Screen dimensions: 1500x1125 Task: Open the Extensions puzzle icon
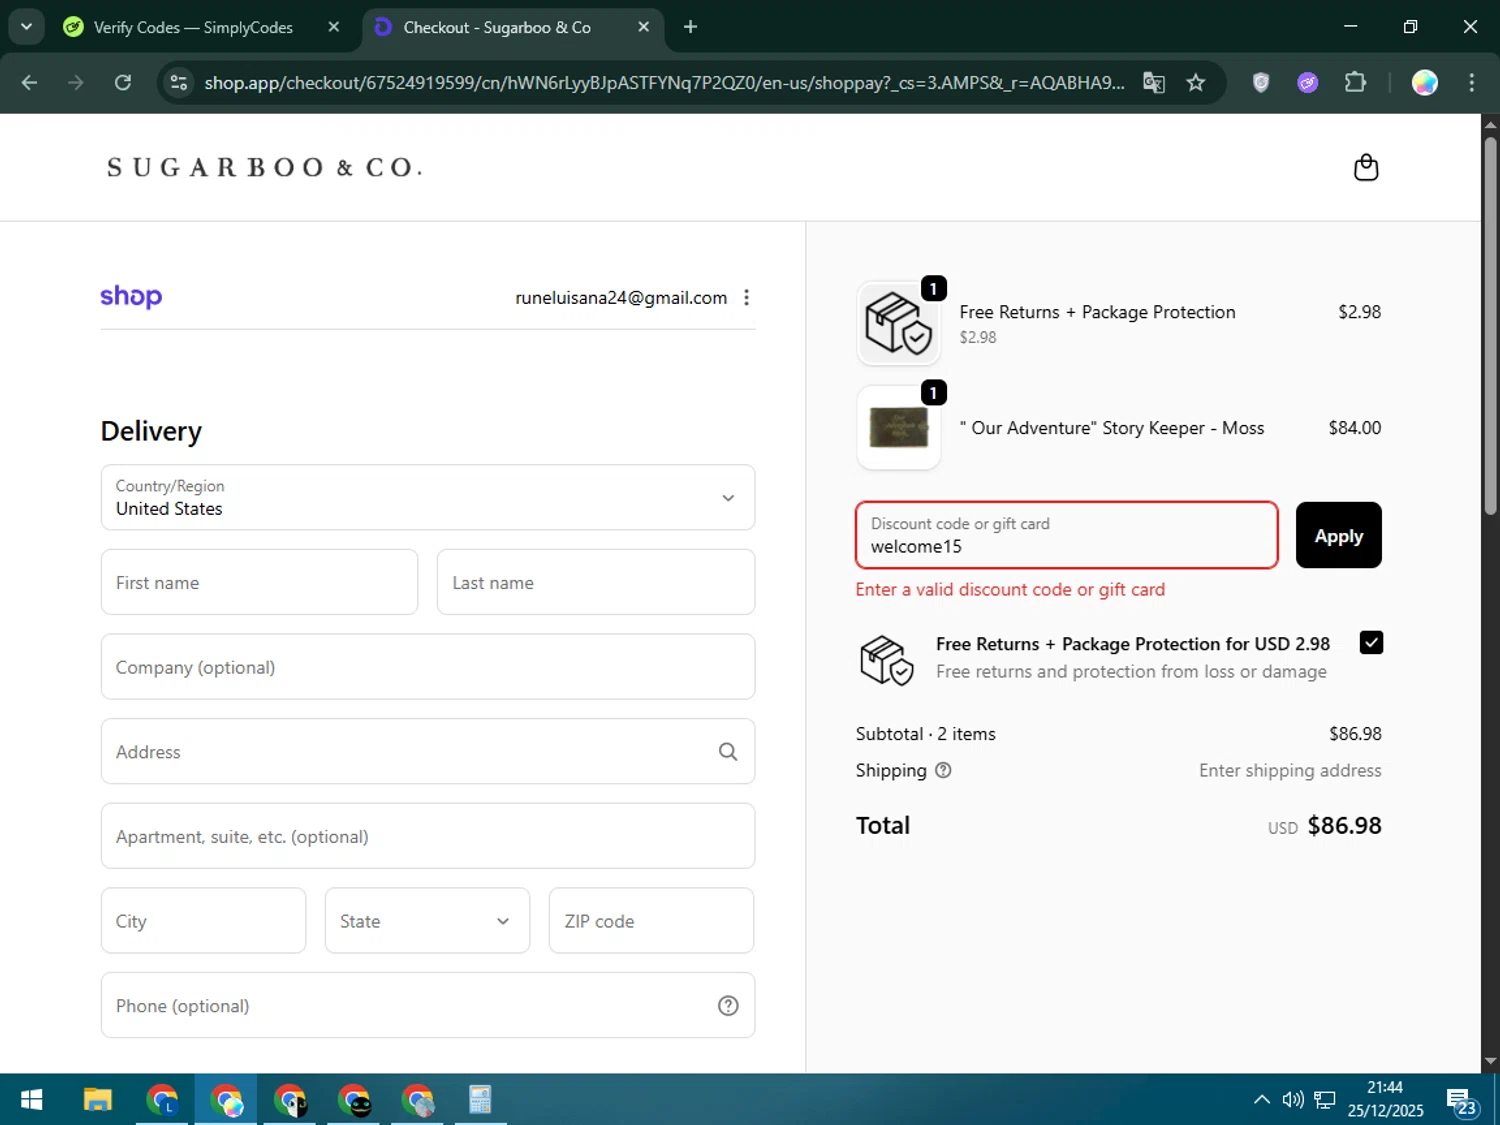[x=1355, y=82]
